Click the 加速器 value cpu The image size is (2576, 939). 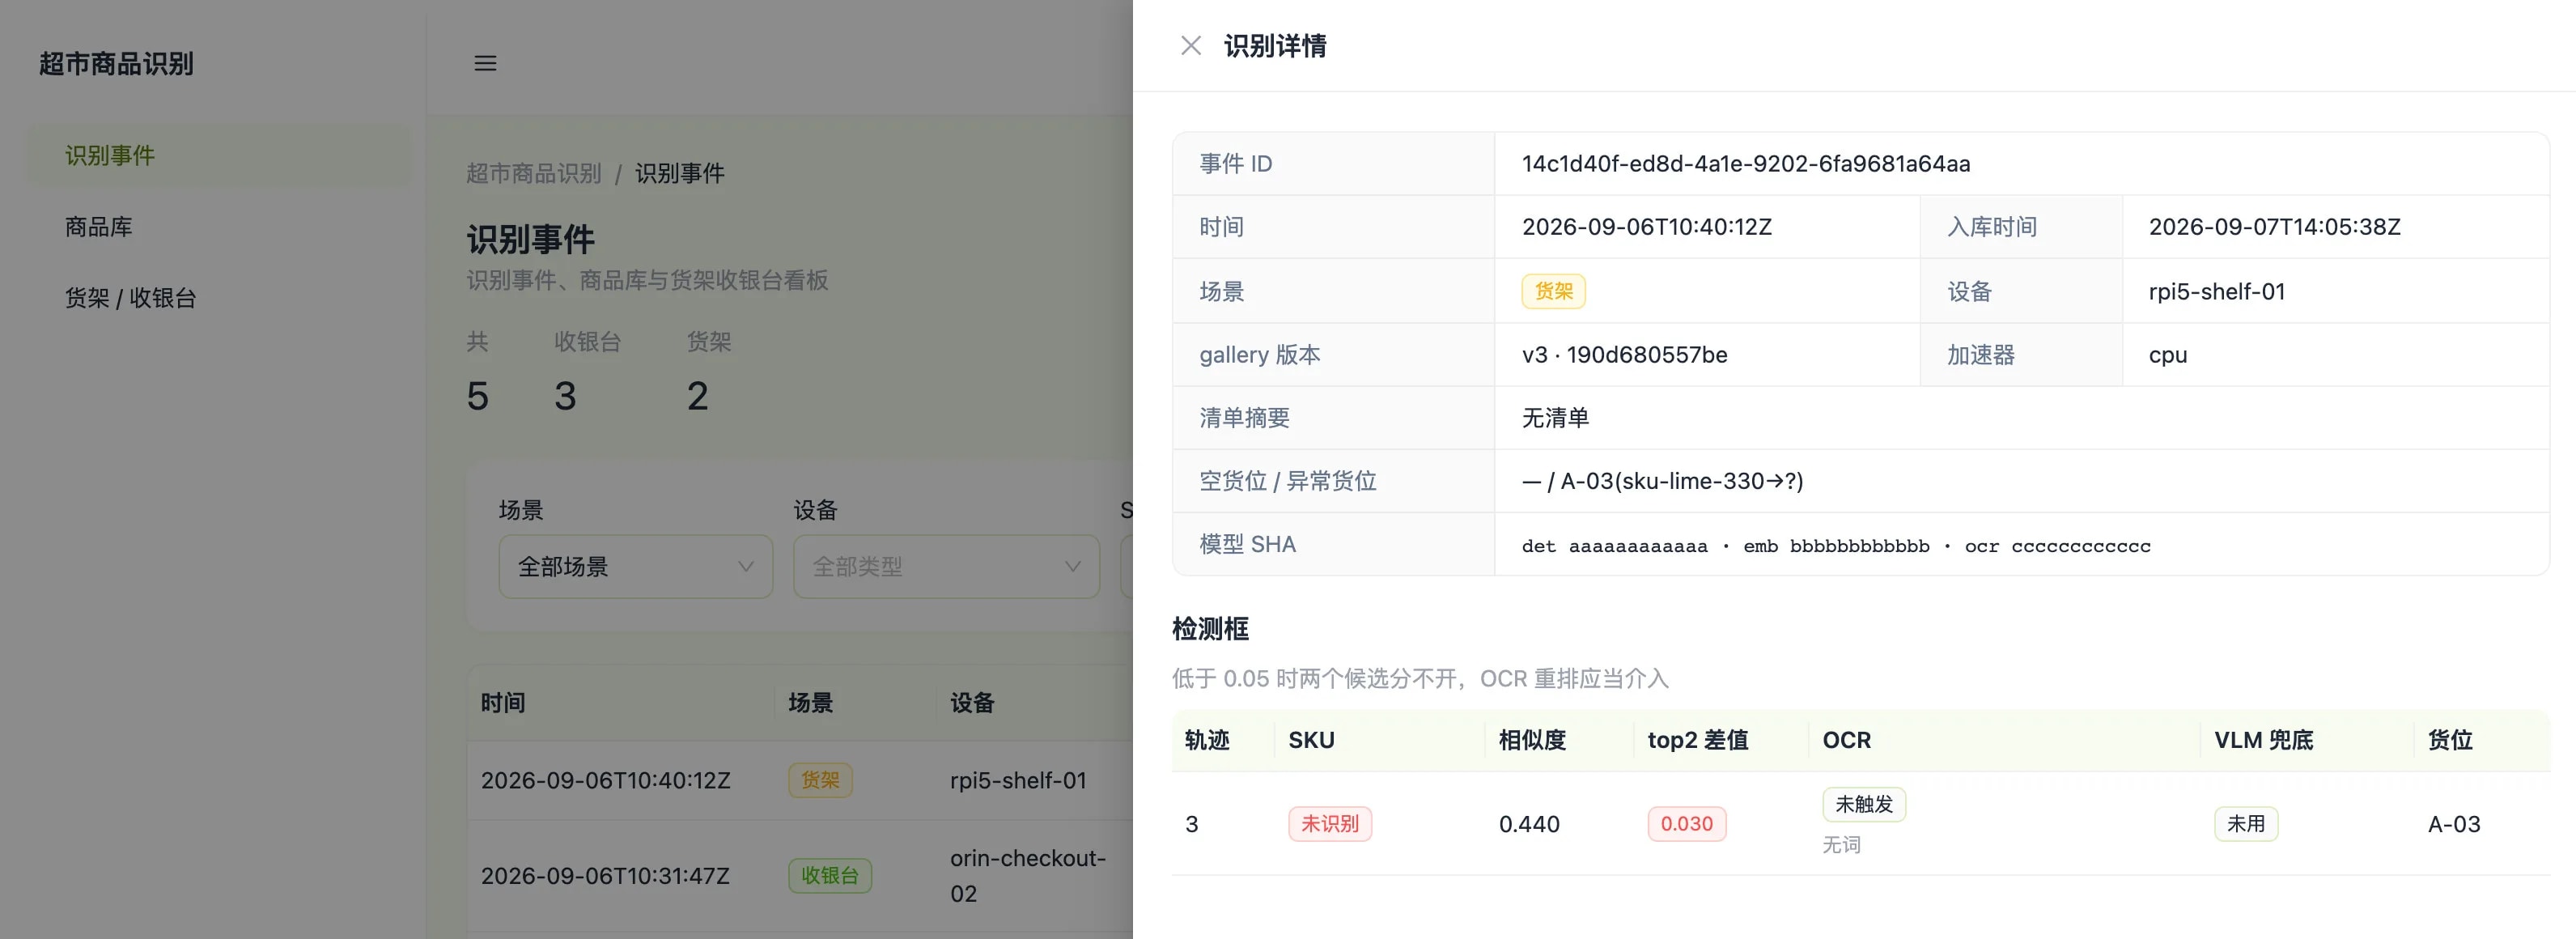coord(2168,355)
